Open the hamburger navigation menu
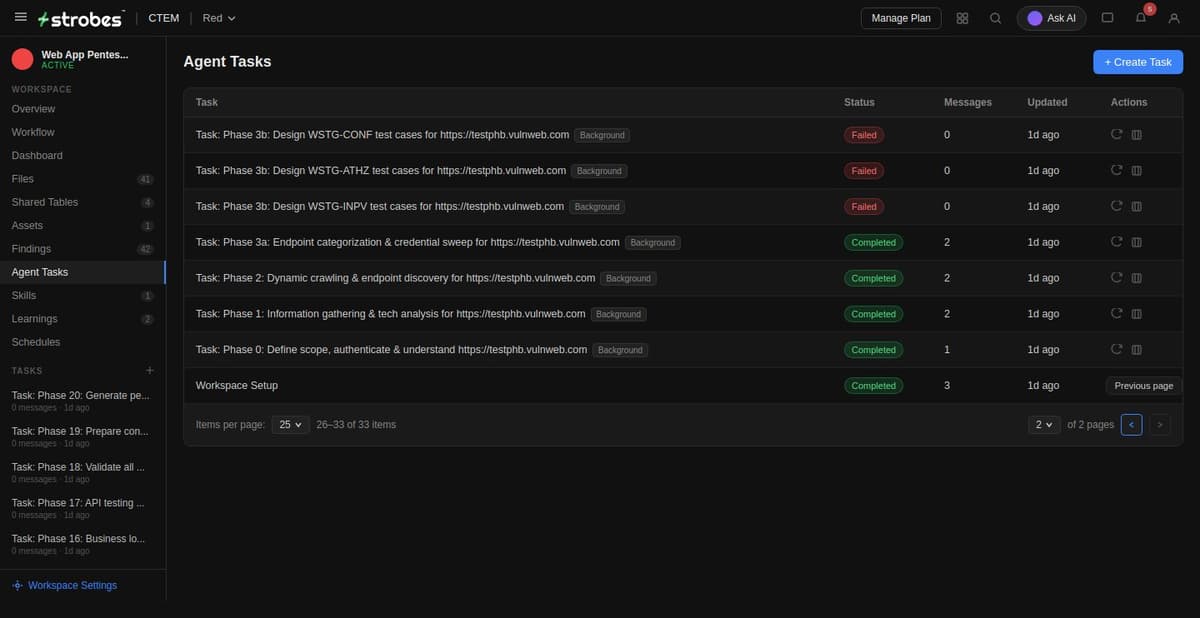Image resolution: width=1200 pixels, height=618 pixels. point(20,18)
